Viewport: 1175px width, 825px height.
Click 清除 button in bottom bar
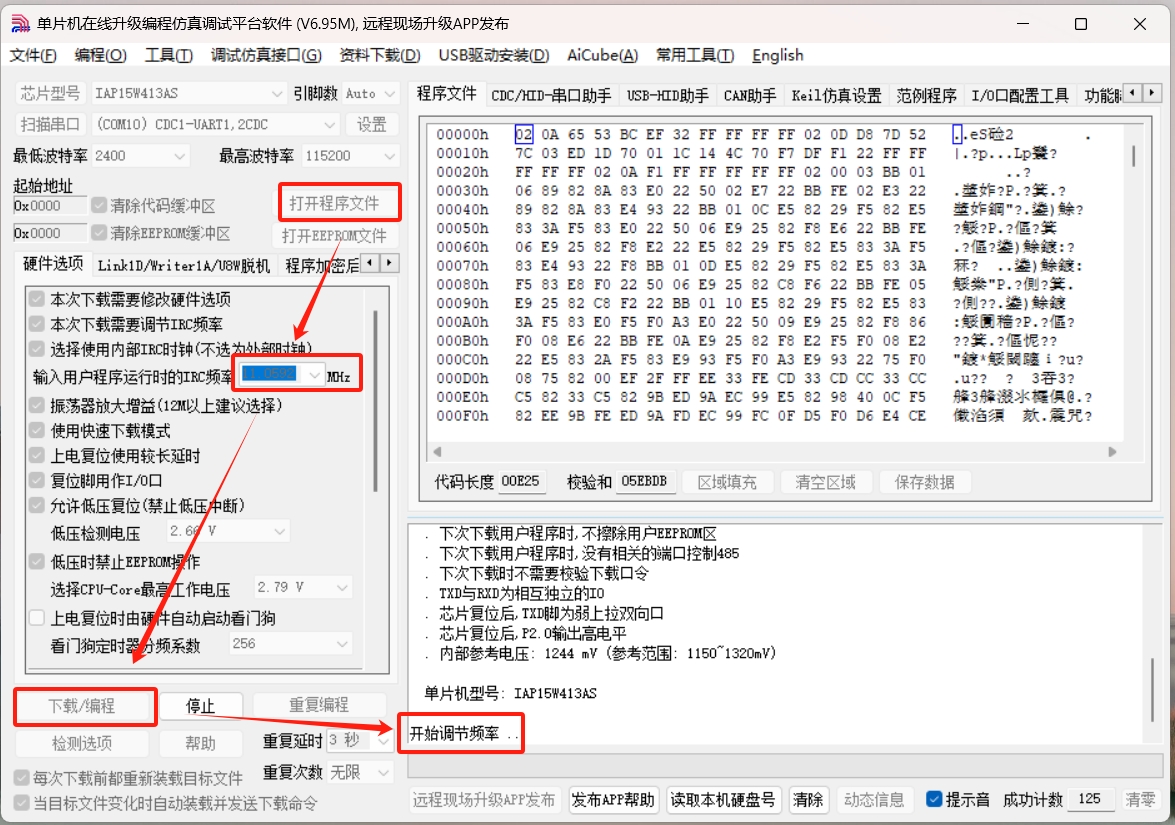pyautogui.click(x=808, y=800)
